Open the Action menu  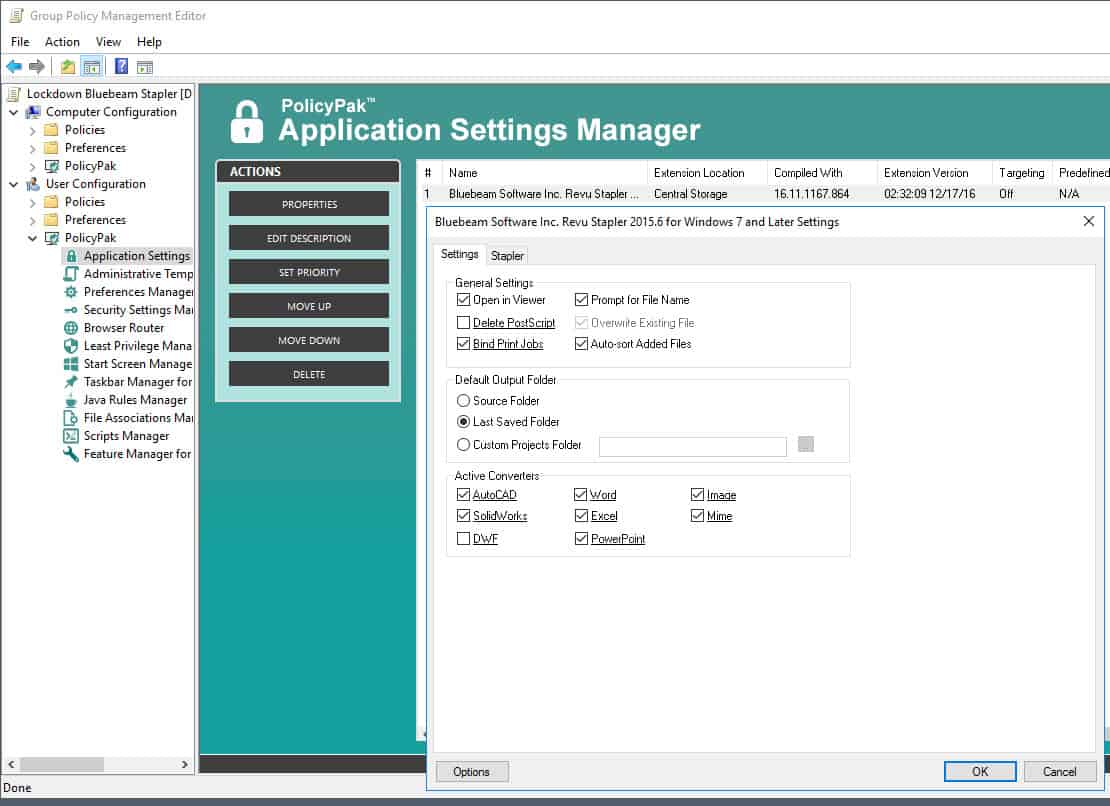62,42
